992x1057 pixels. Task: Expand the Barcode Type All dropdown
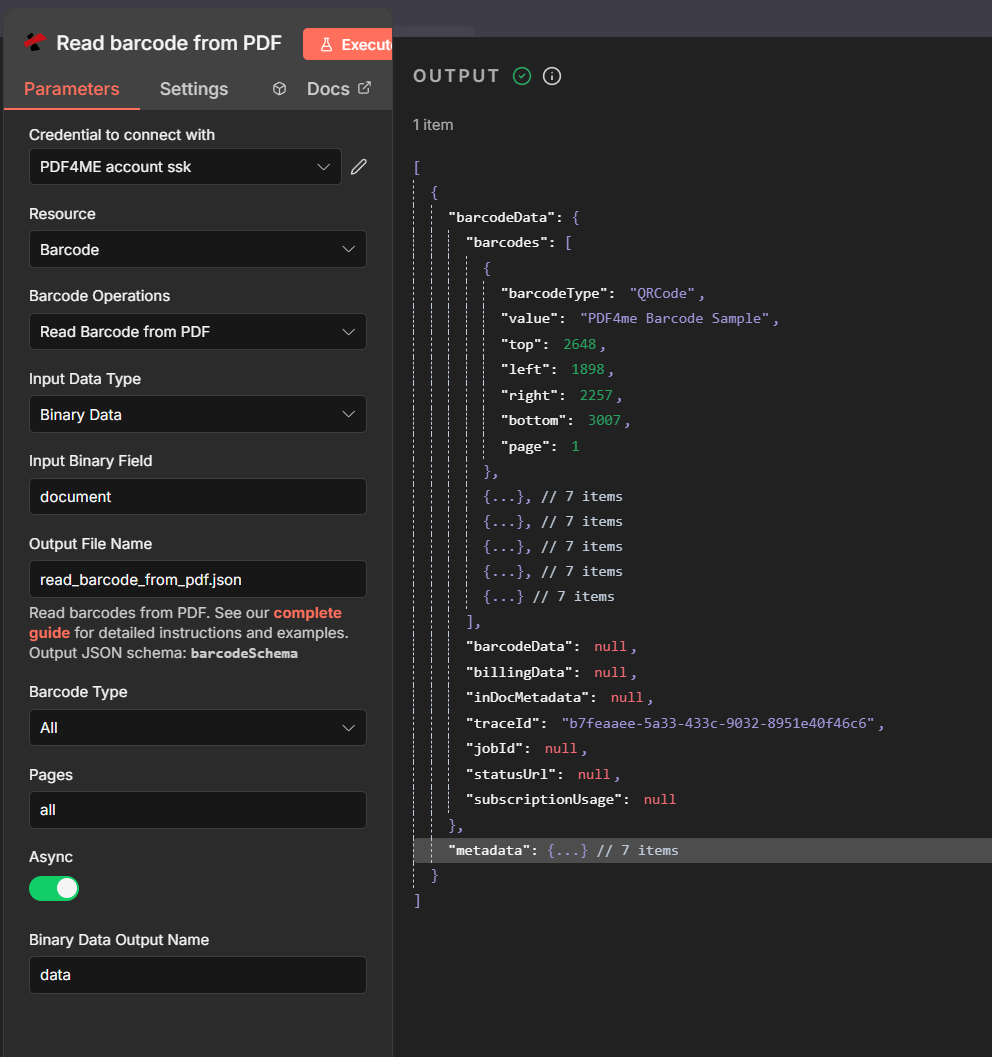click(x=197, y=728)
